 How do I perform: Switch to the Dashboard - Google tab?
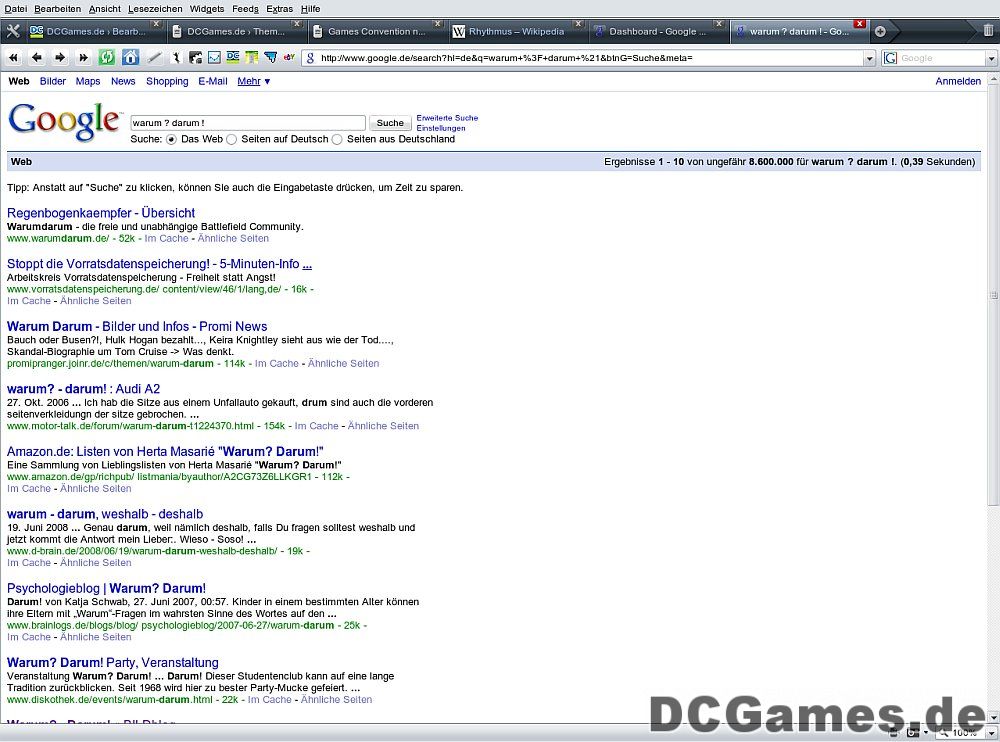click(x=658, y=31)
